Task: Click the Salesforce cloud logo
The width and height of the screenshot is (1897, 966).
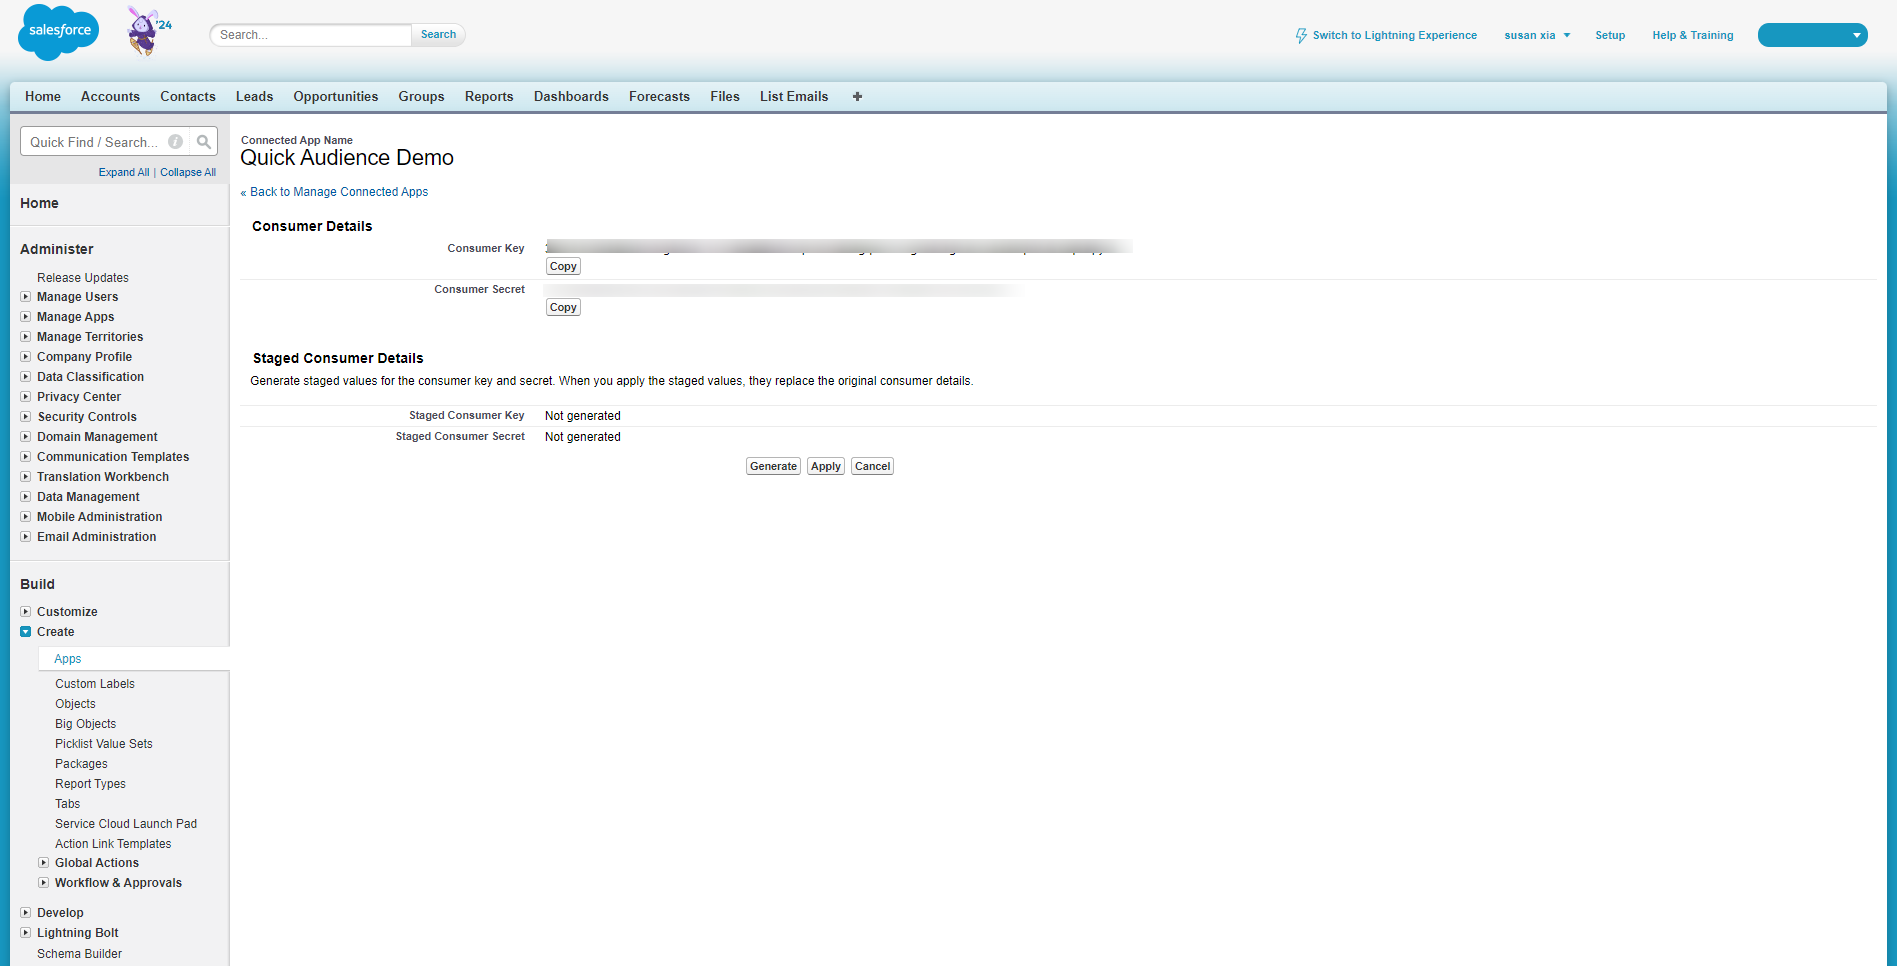Action: 59,32
